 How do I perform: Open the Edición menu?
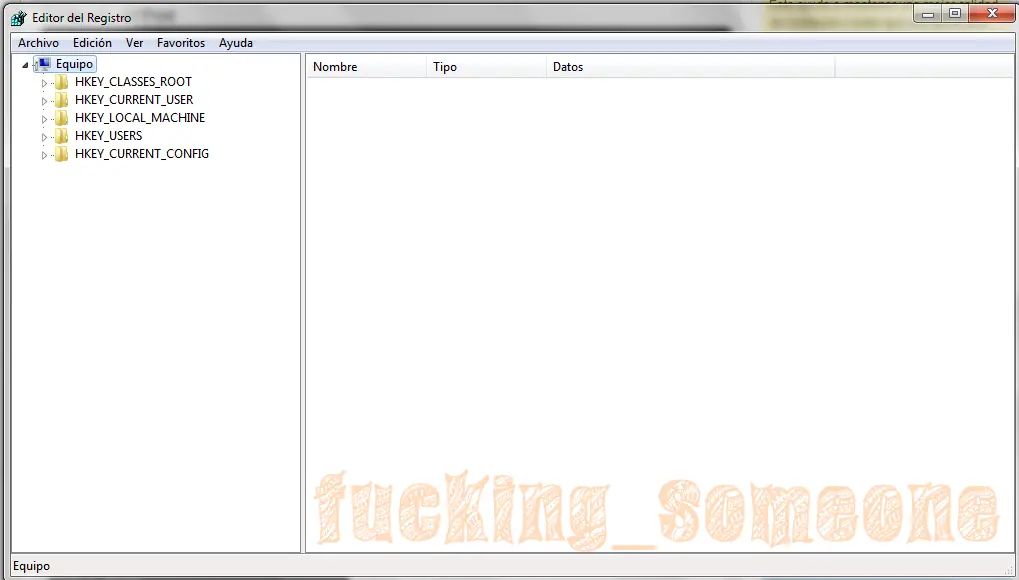[x=92, y=43]
